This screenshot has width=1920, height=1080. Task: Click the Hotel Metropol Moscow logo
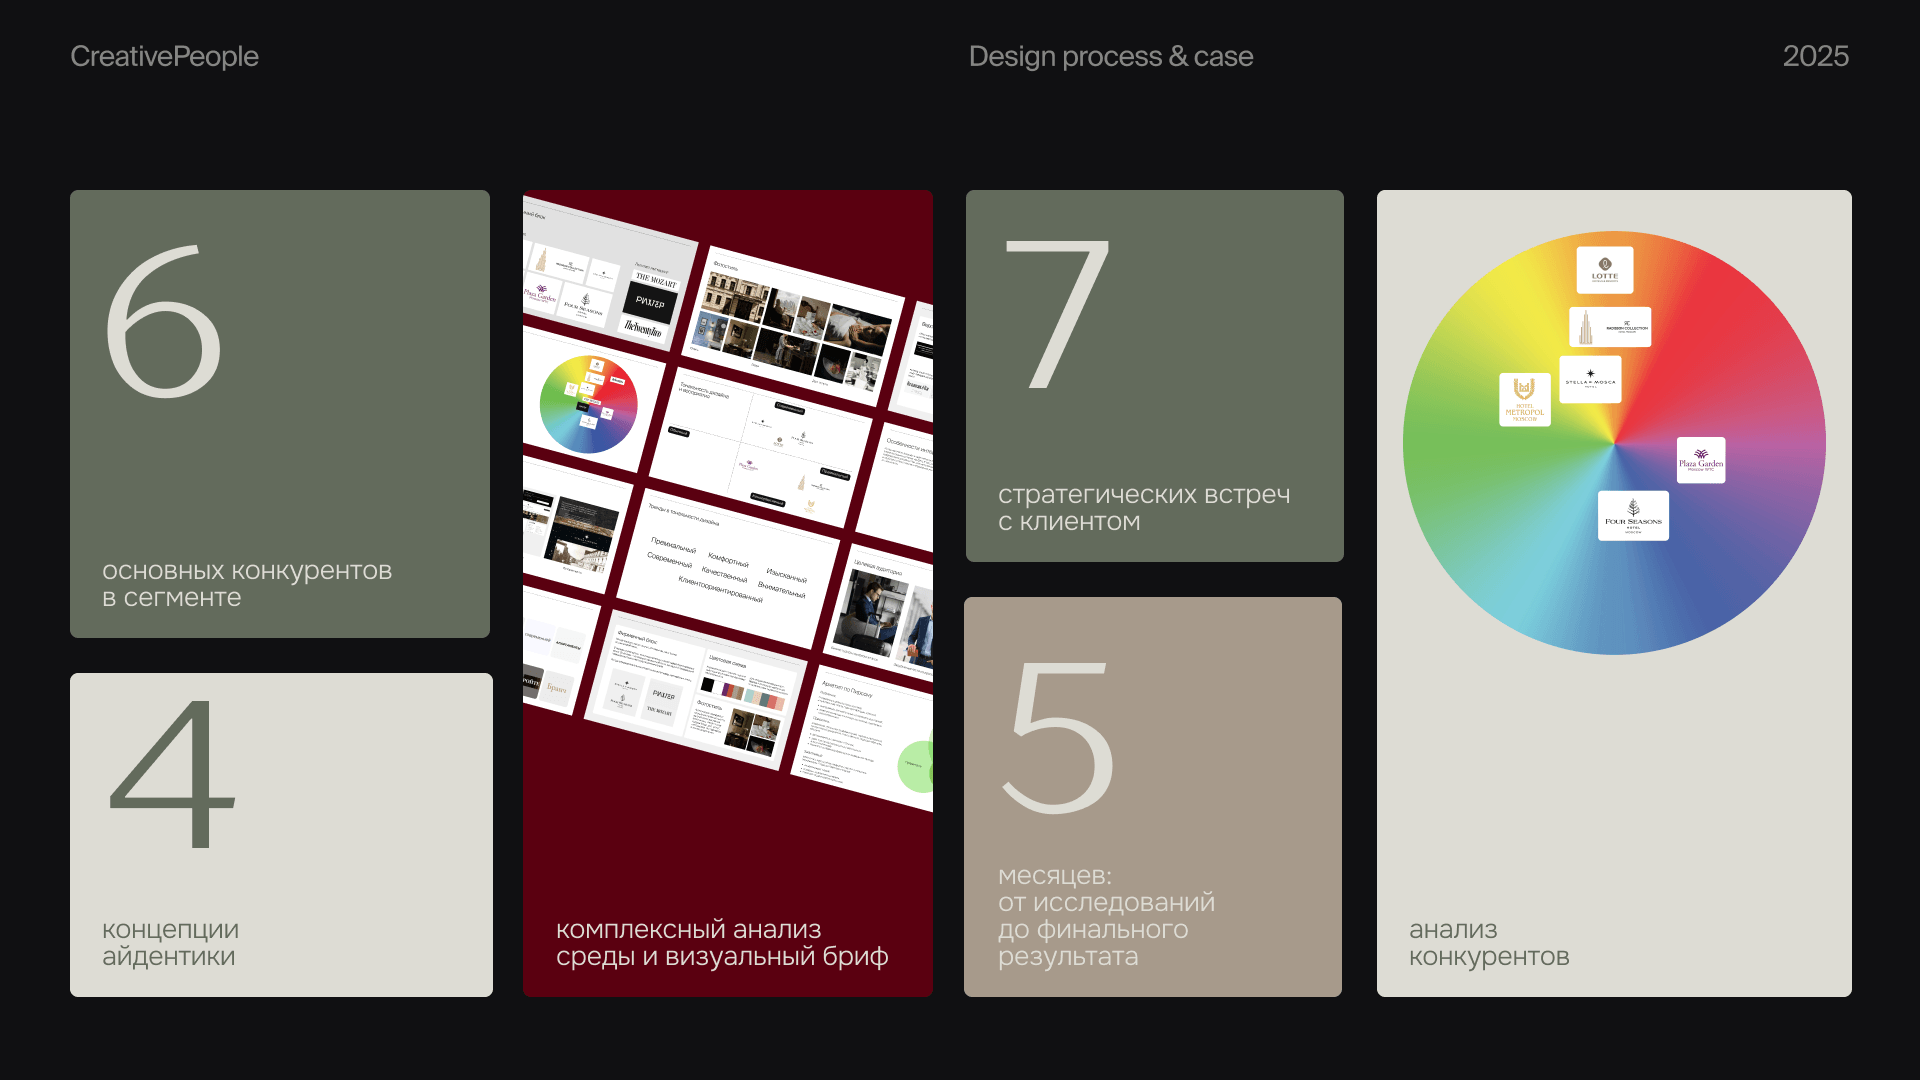[x=1524, y=399]
